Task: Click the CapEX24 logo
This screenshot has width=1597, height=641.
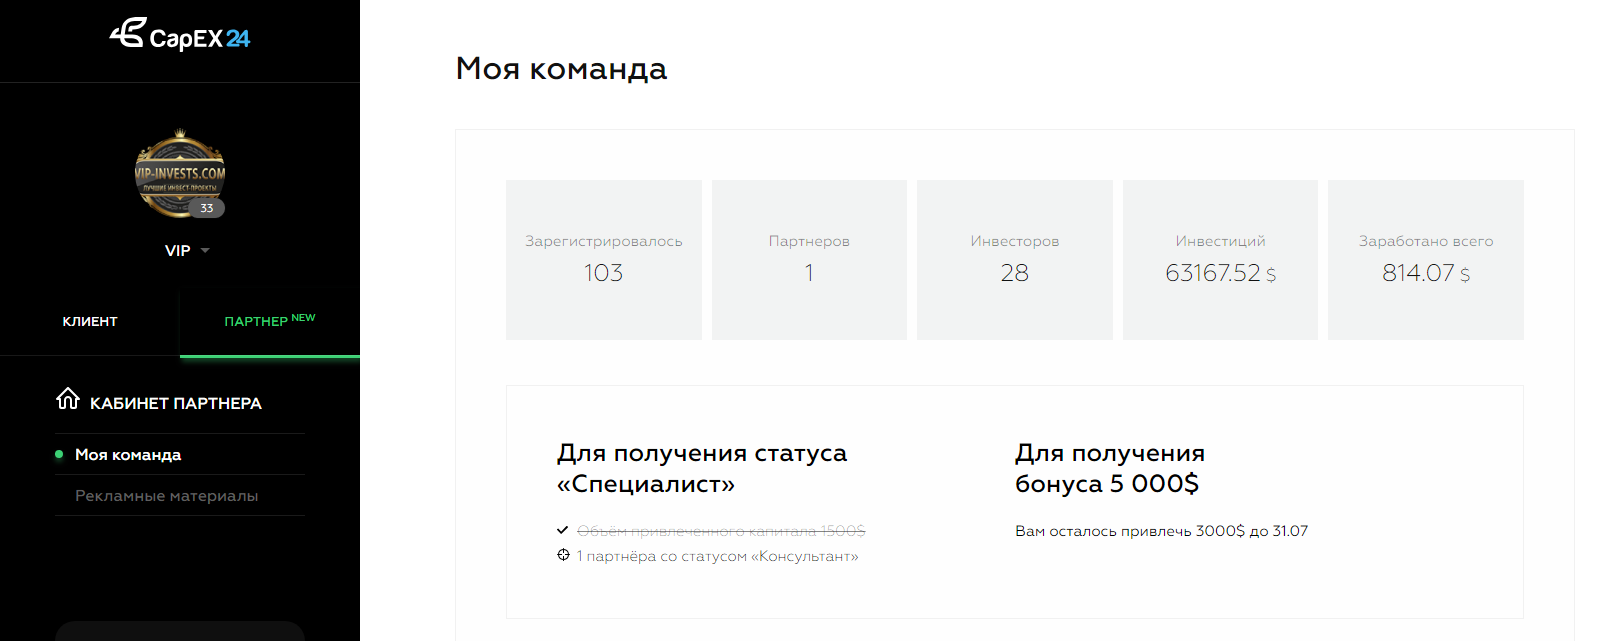Action: click(x=180, y=36)
